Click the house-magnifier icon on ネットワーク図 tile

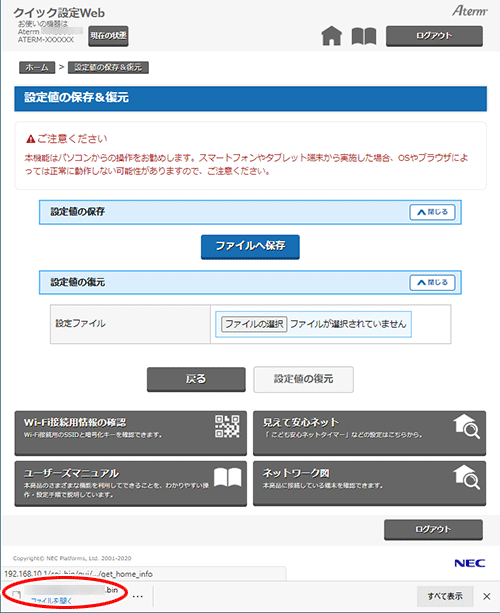[x=467, y=477]
